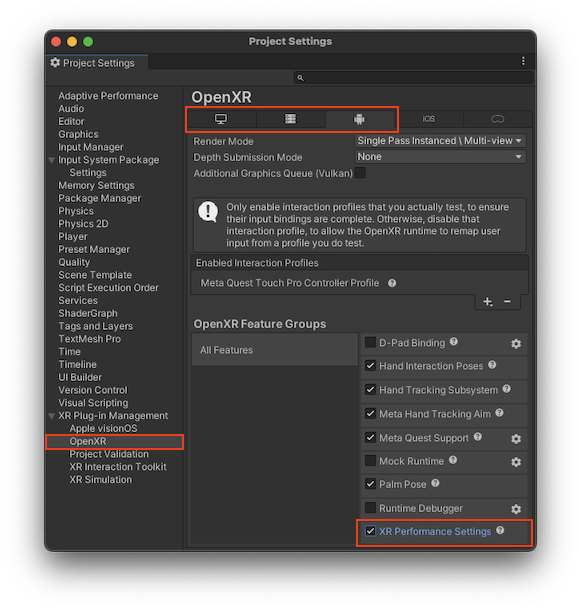Toggle Additional Graphics Queue (Vulkan) checkbox
The image size is (581, 610).
click(360, 172)
